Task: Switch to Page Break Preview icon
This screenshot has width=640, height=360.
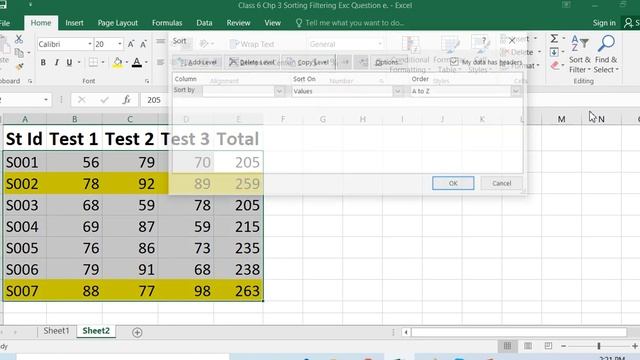Action: [x=548, y=346]
